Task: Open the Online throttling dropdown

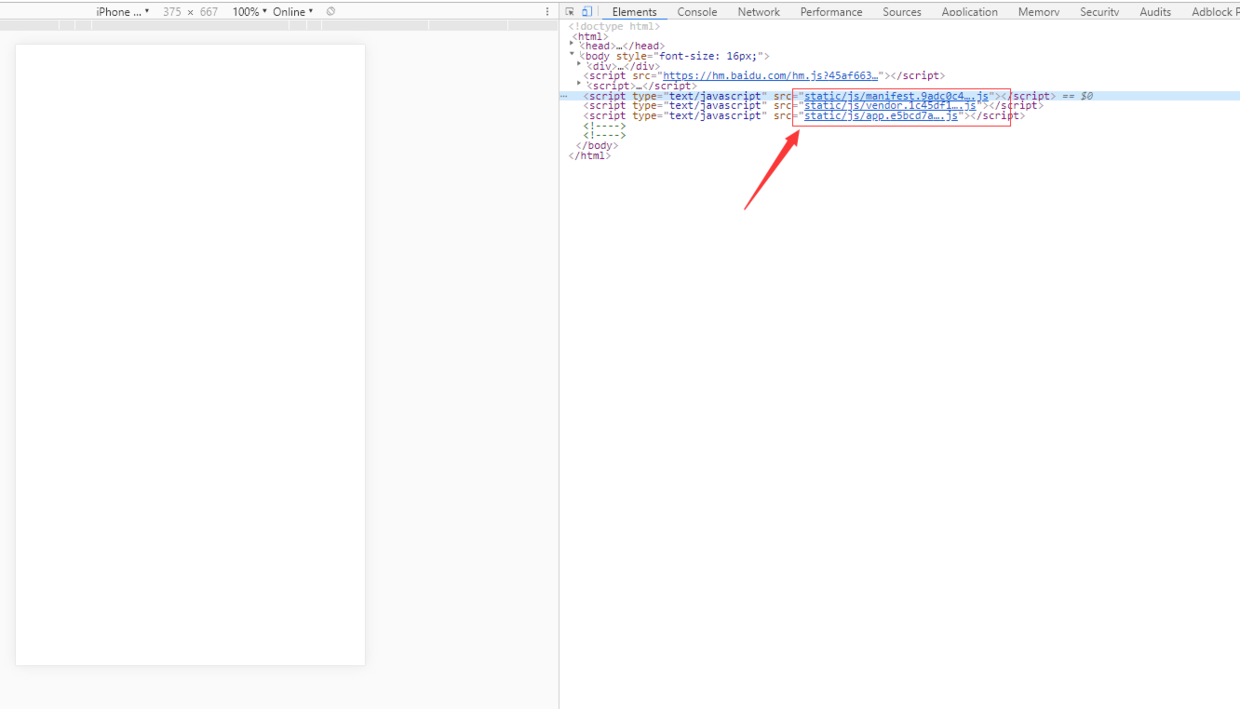Action: click(x=293, y=12)
